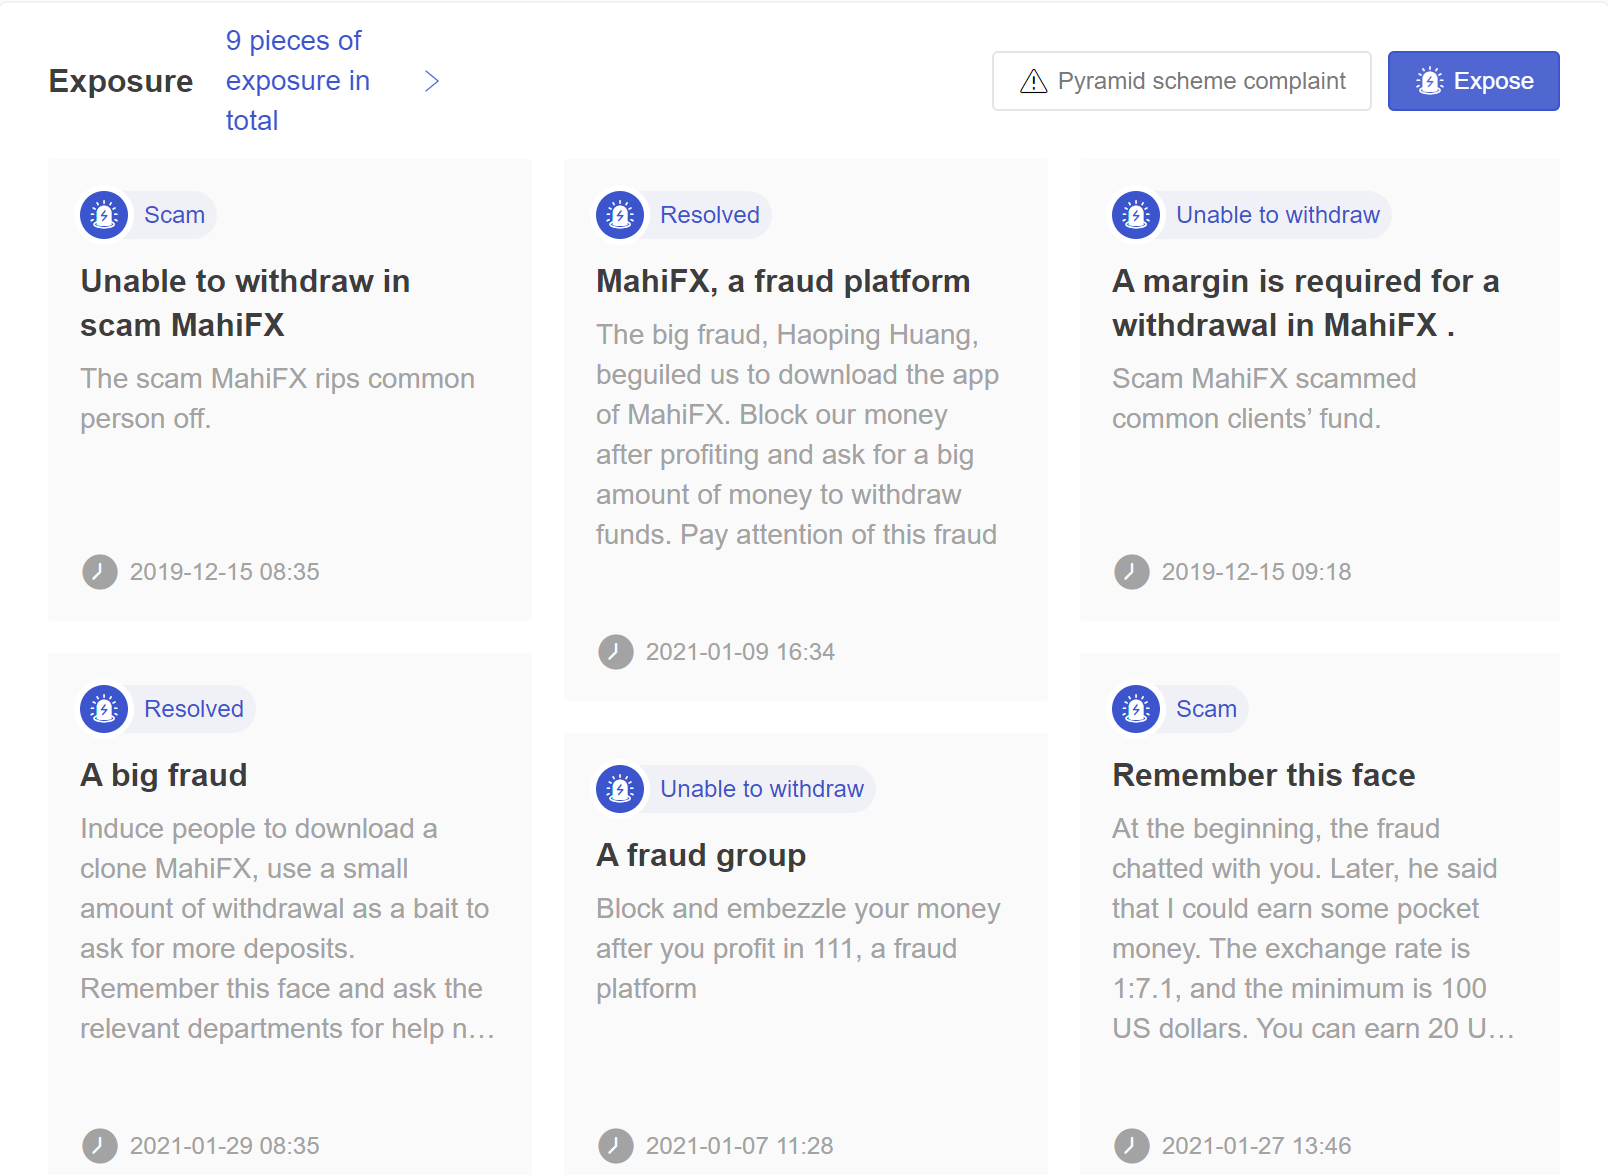This screenshot has width=1608, height=1175.
Task: Click the siren icon inside the Expose button
Action: coord(1430,81)
